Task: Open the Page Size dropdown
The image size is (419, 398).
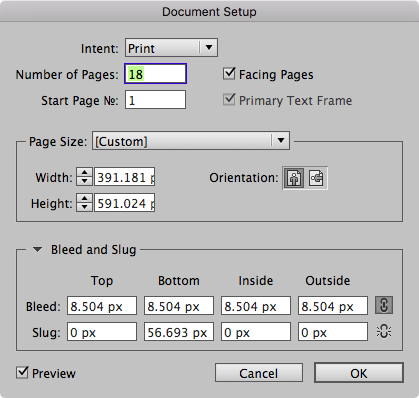Action: click(191, 141)
